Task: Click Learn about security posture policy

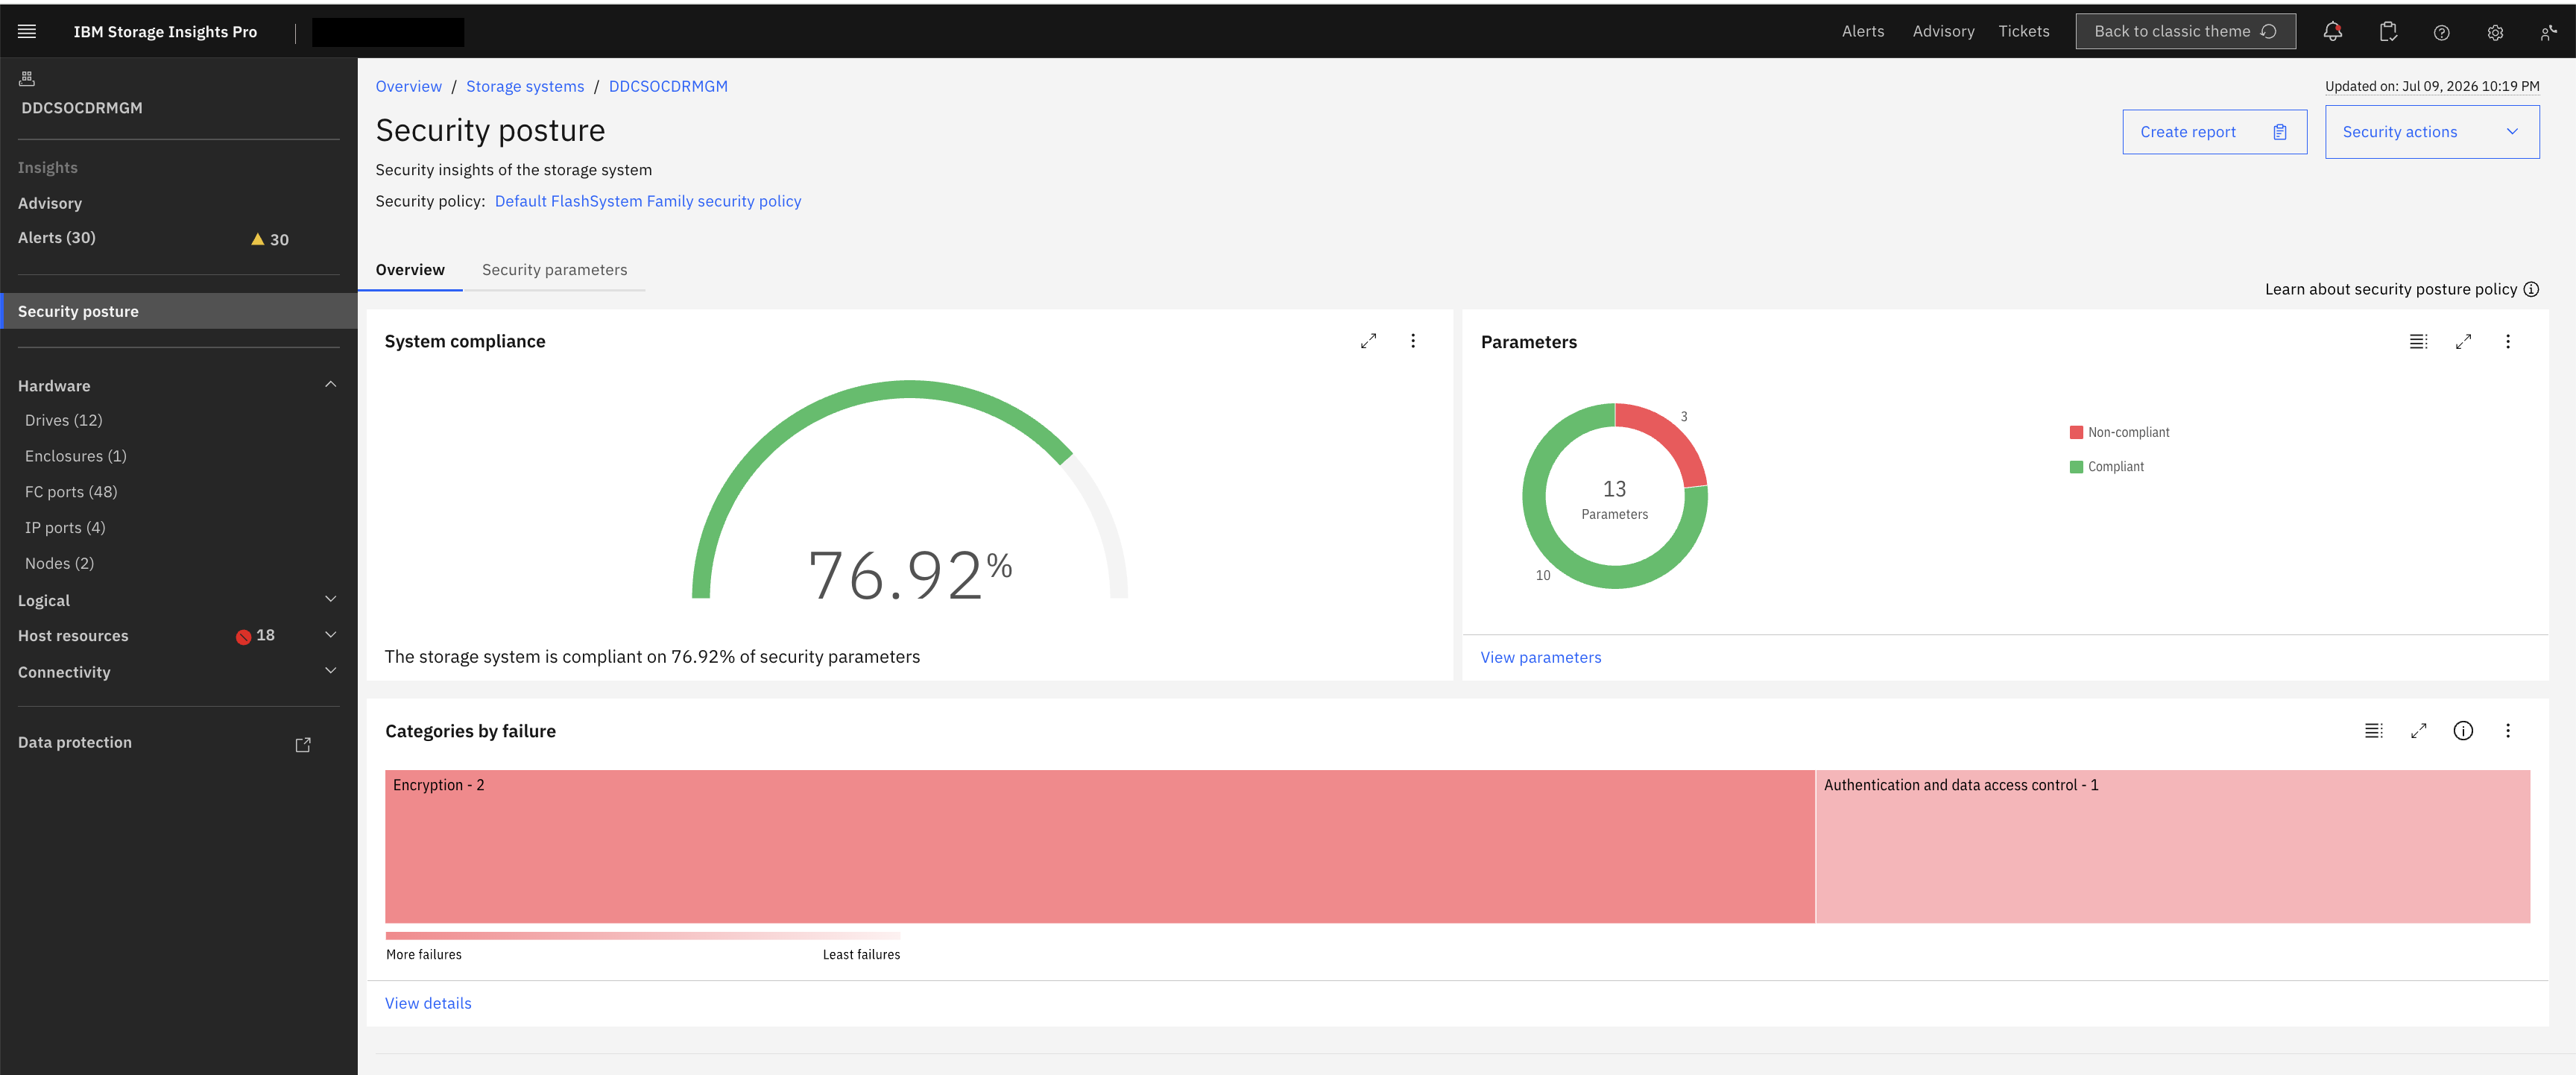Action: (2390, 289)
